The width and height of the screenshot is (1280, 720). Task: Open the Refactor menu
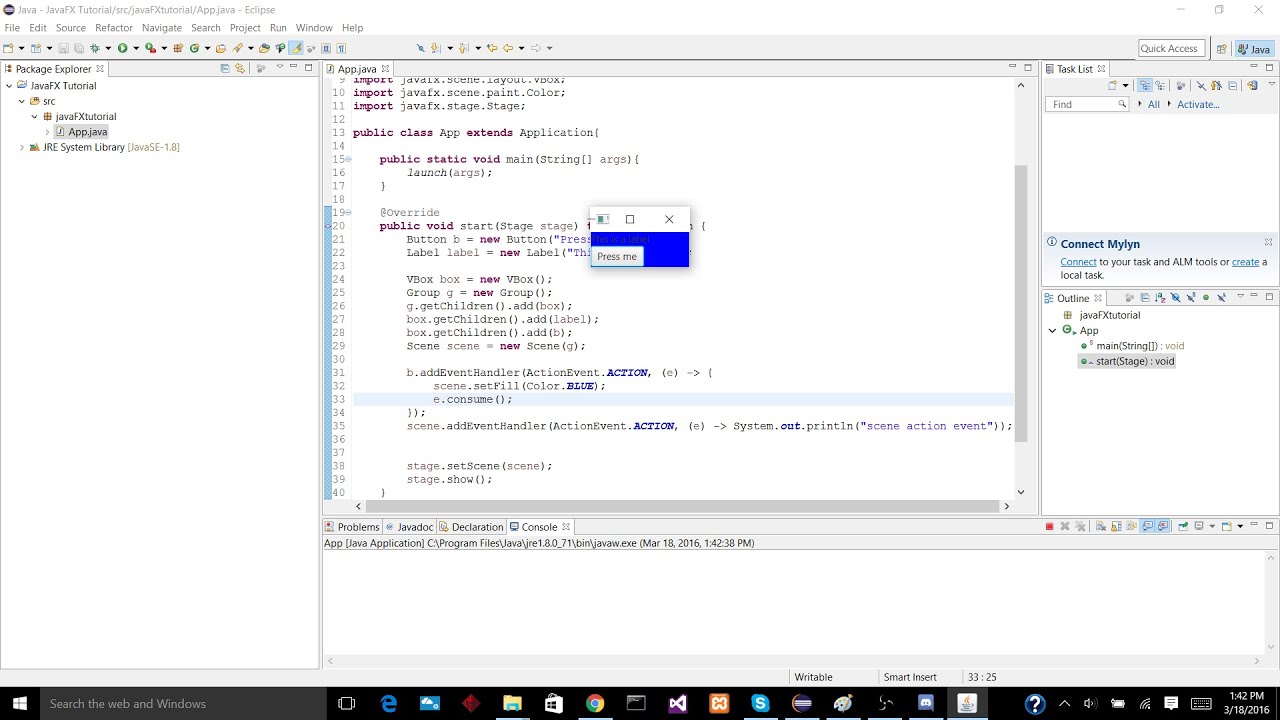114,27
